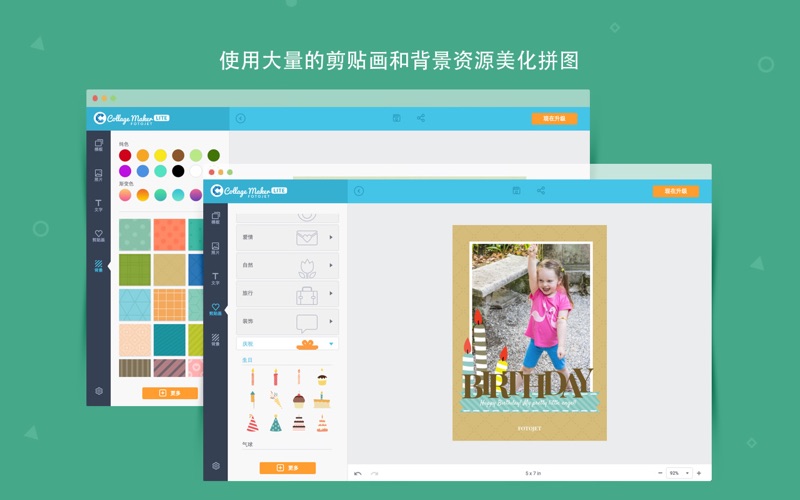Expand the 爱情 love clipart category
Viewport: 800px width, 500px height.
(287, 237)
